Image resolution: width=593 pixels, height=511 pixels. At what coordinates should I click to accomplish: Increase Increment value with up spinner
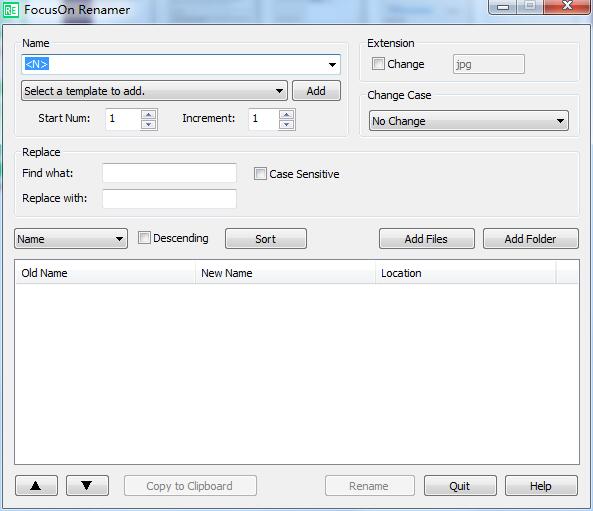pyautogui.click(x=286, y=114)
